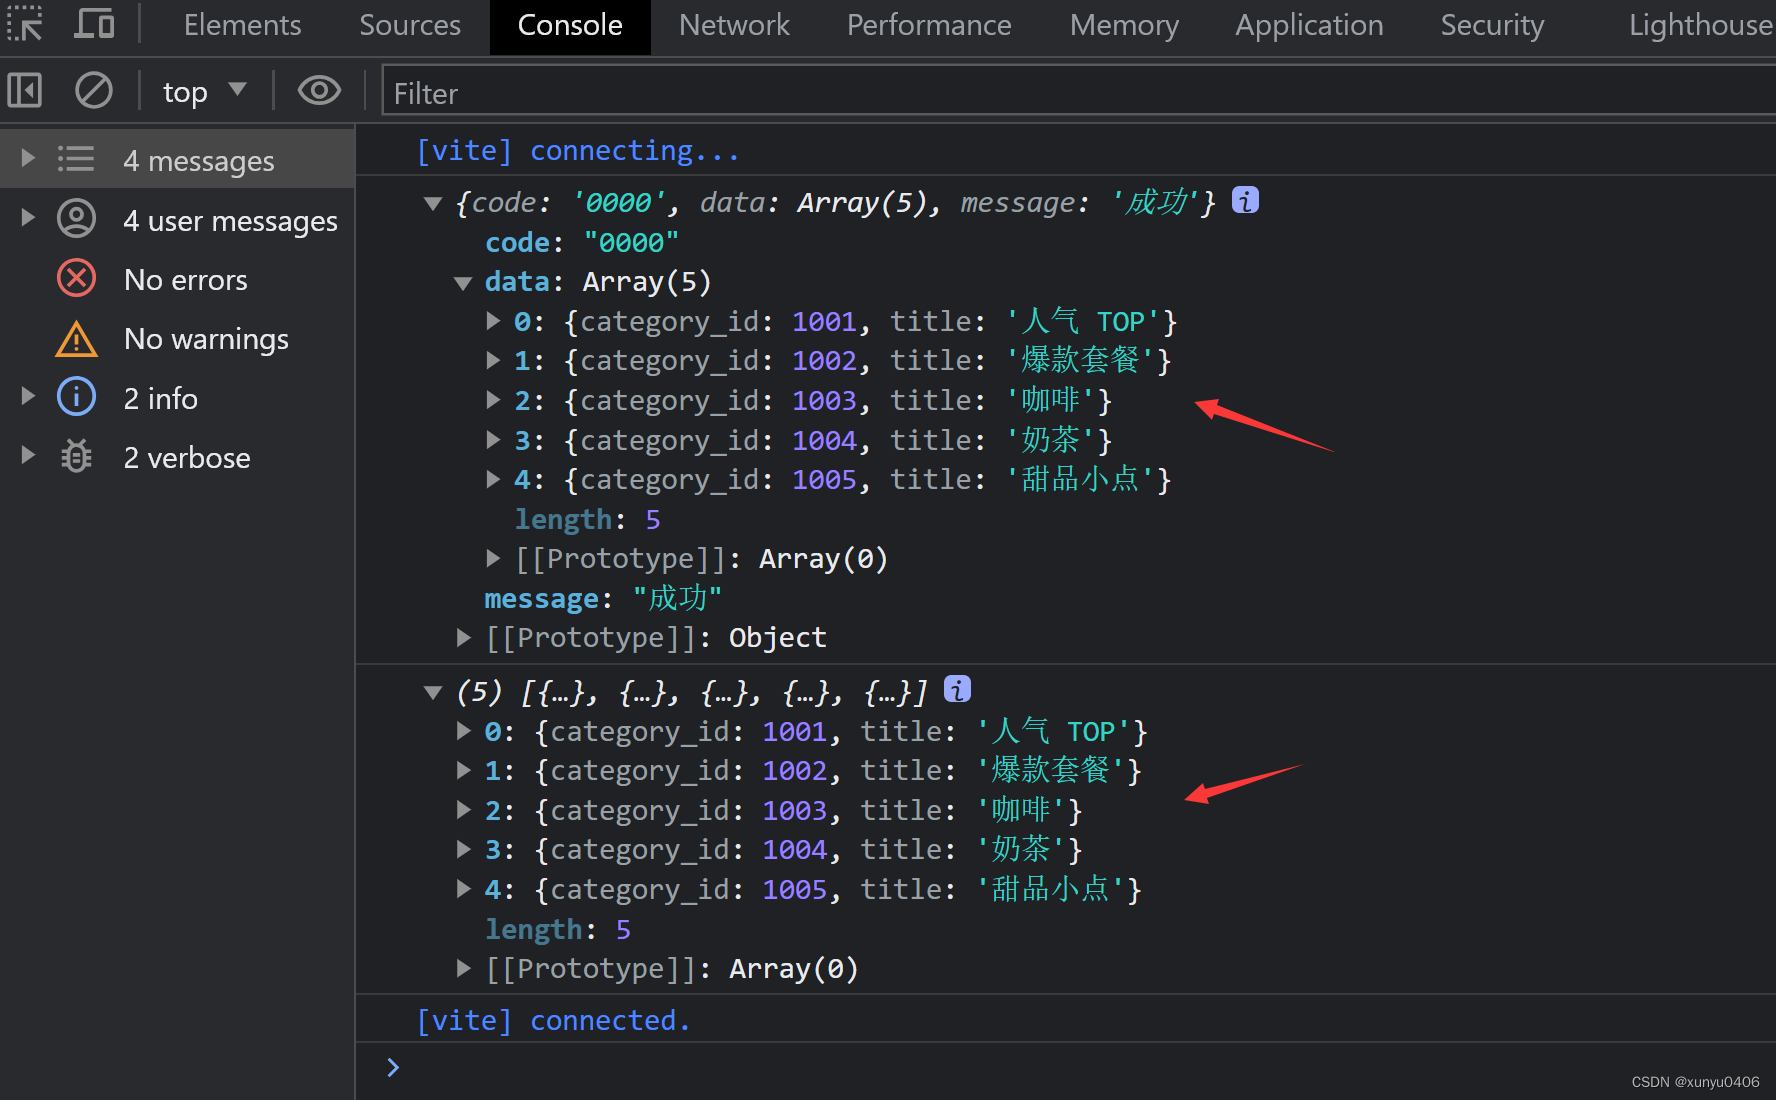Expand the last [[Prototype]]: Array(0) entry

click(x=463, y=968)
